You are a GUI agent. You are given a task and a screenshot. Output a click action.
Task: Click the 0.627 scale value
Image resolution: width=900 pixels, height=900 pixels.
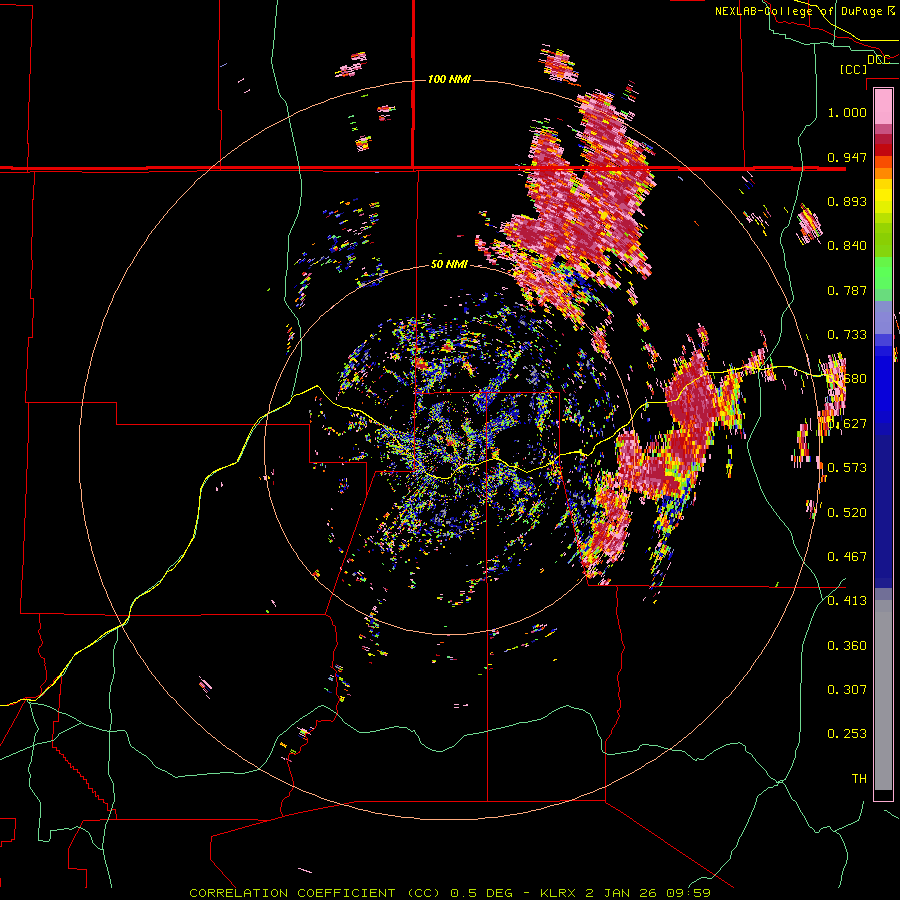[849, 424]
